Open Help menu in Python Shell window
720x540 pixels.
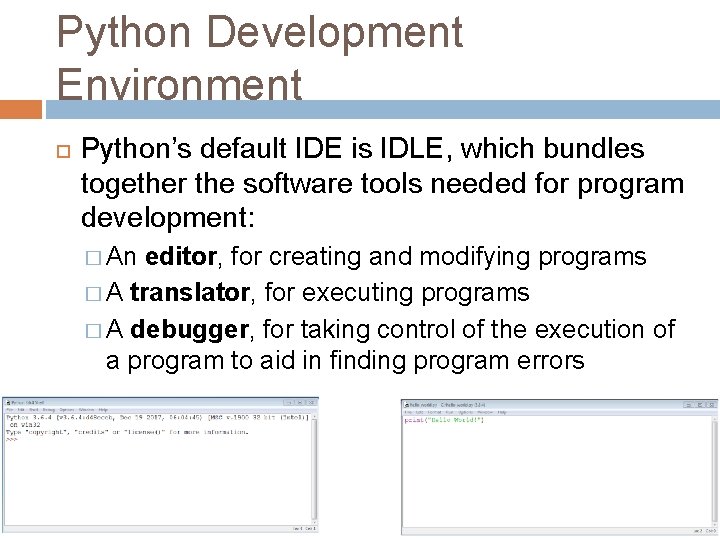pos(103,410)
